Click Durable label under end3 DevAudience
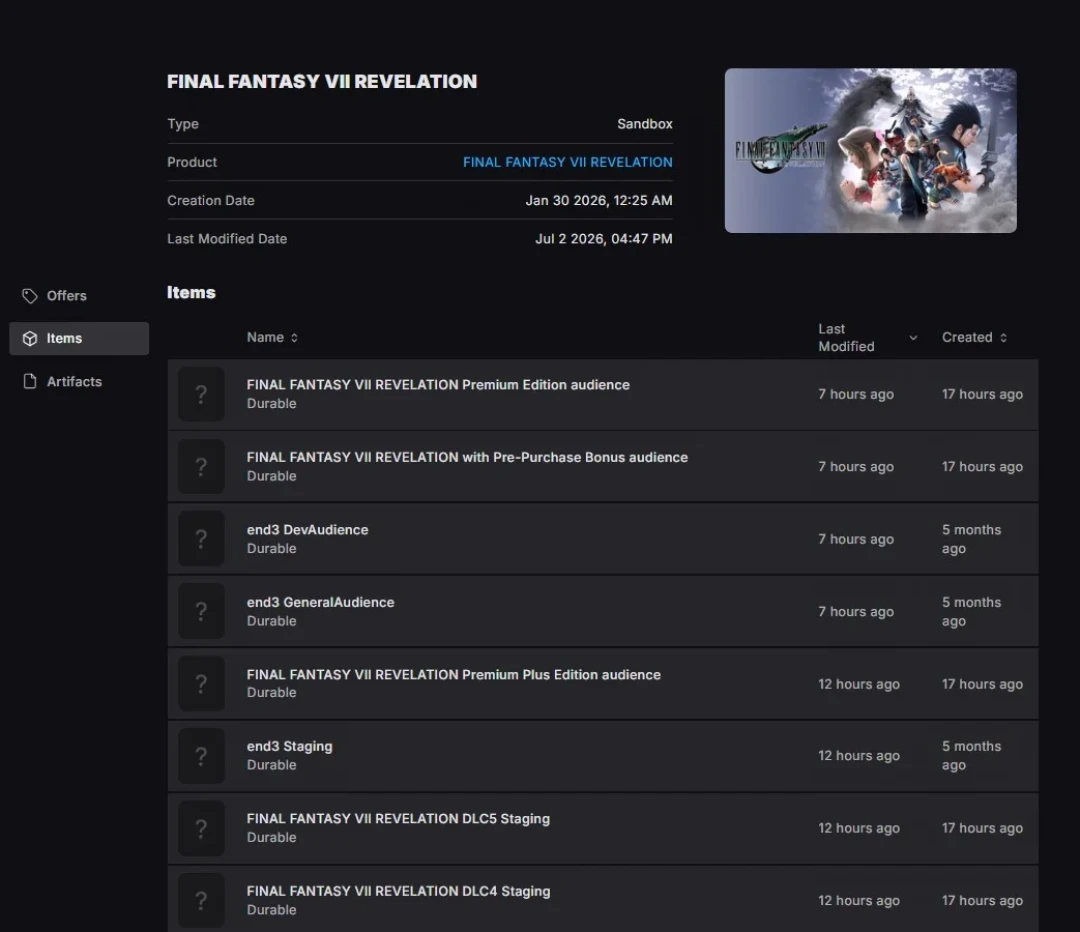 tap(271, 548)
